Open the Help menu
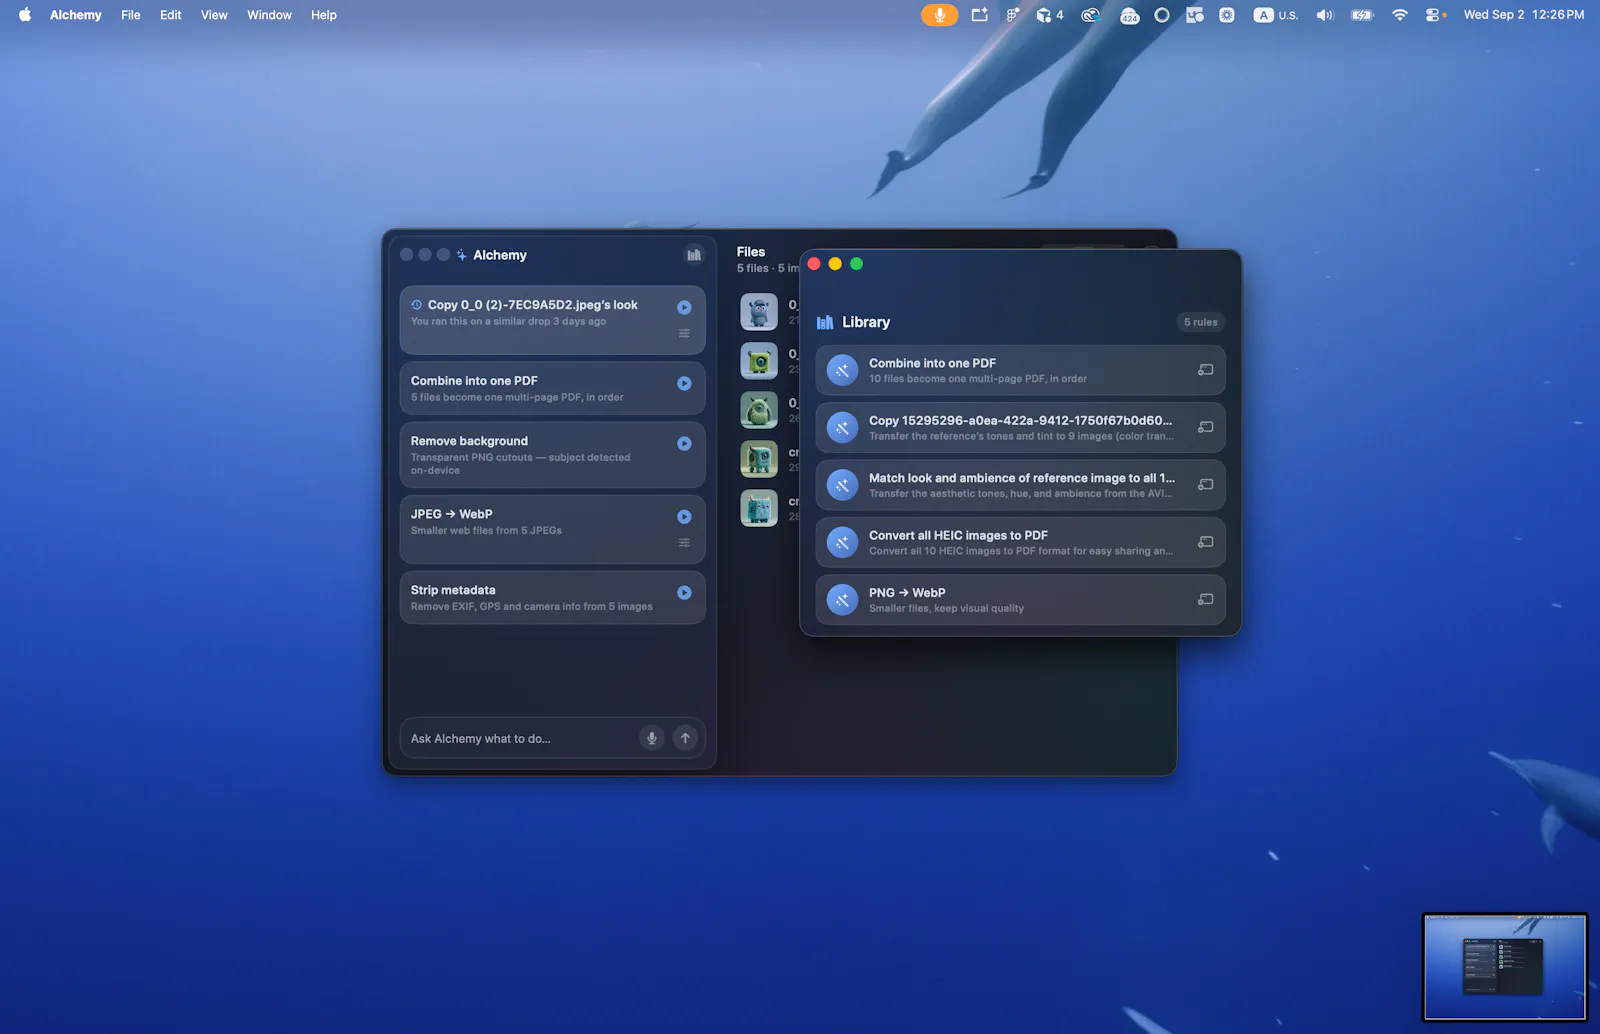 324,15
